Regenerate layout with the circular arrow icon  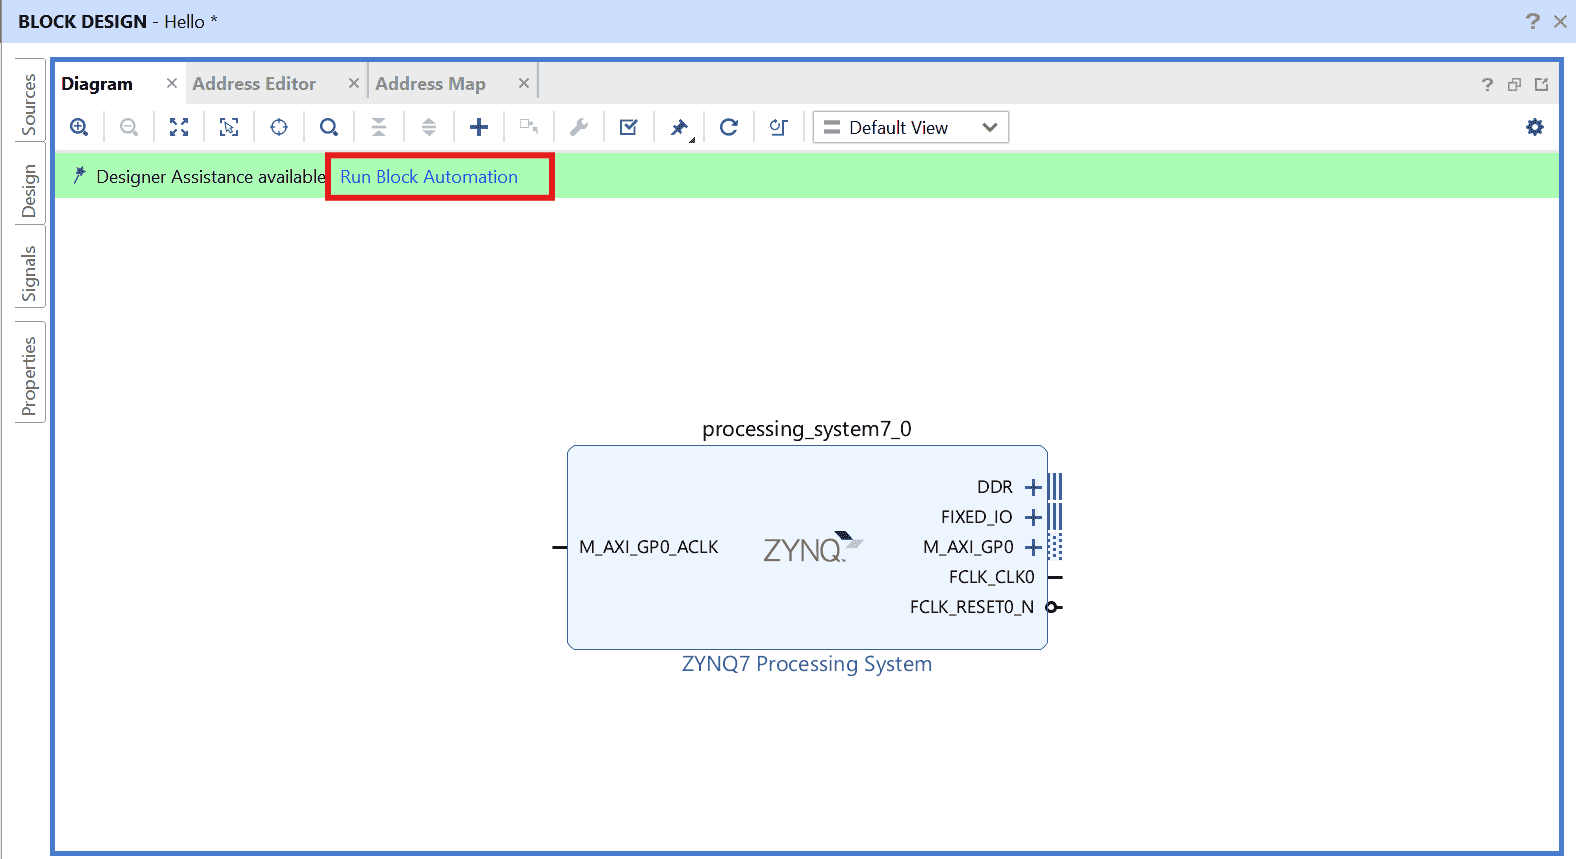pyautogui.click(x=729, y=127)
